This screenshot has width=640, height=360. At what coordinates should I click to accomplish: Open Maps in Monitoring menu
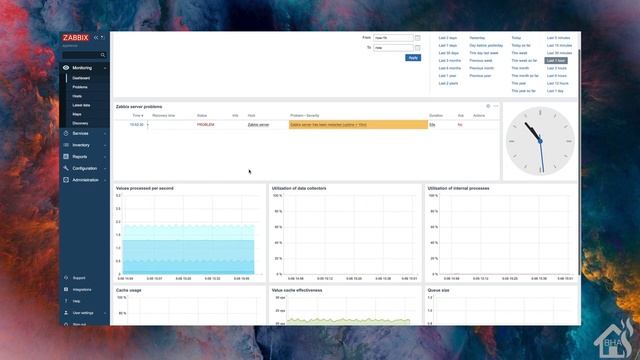(x=77, y=114)
